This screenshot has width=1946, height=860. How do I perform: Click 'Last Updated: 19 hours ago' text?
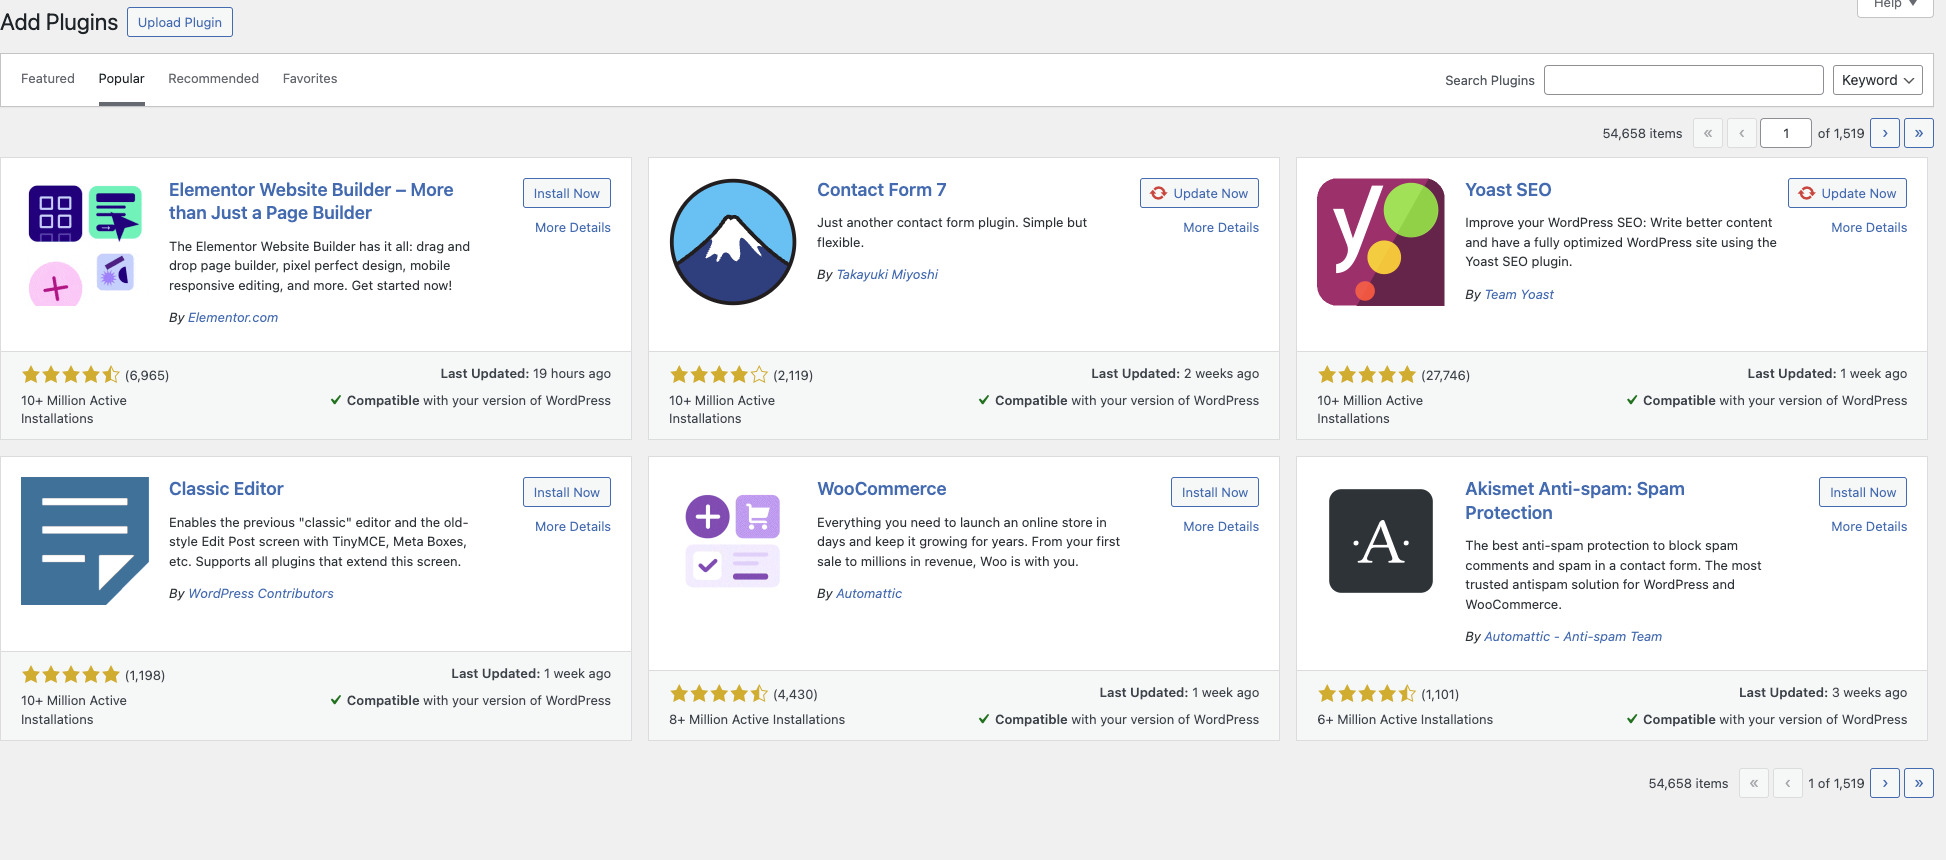point(526,374)
